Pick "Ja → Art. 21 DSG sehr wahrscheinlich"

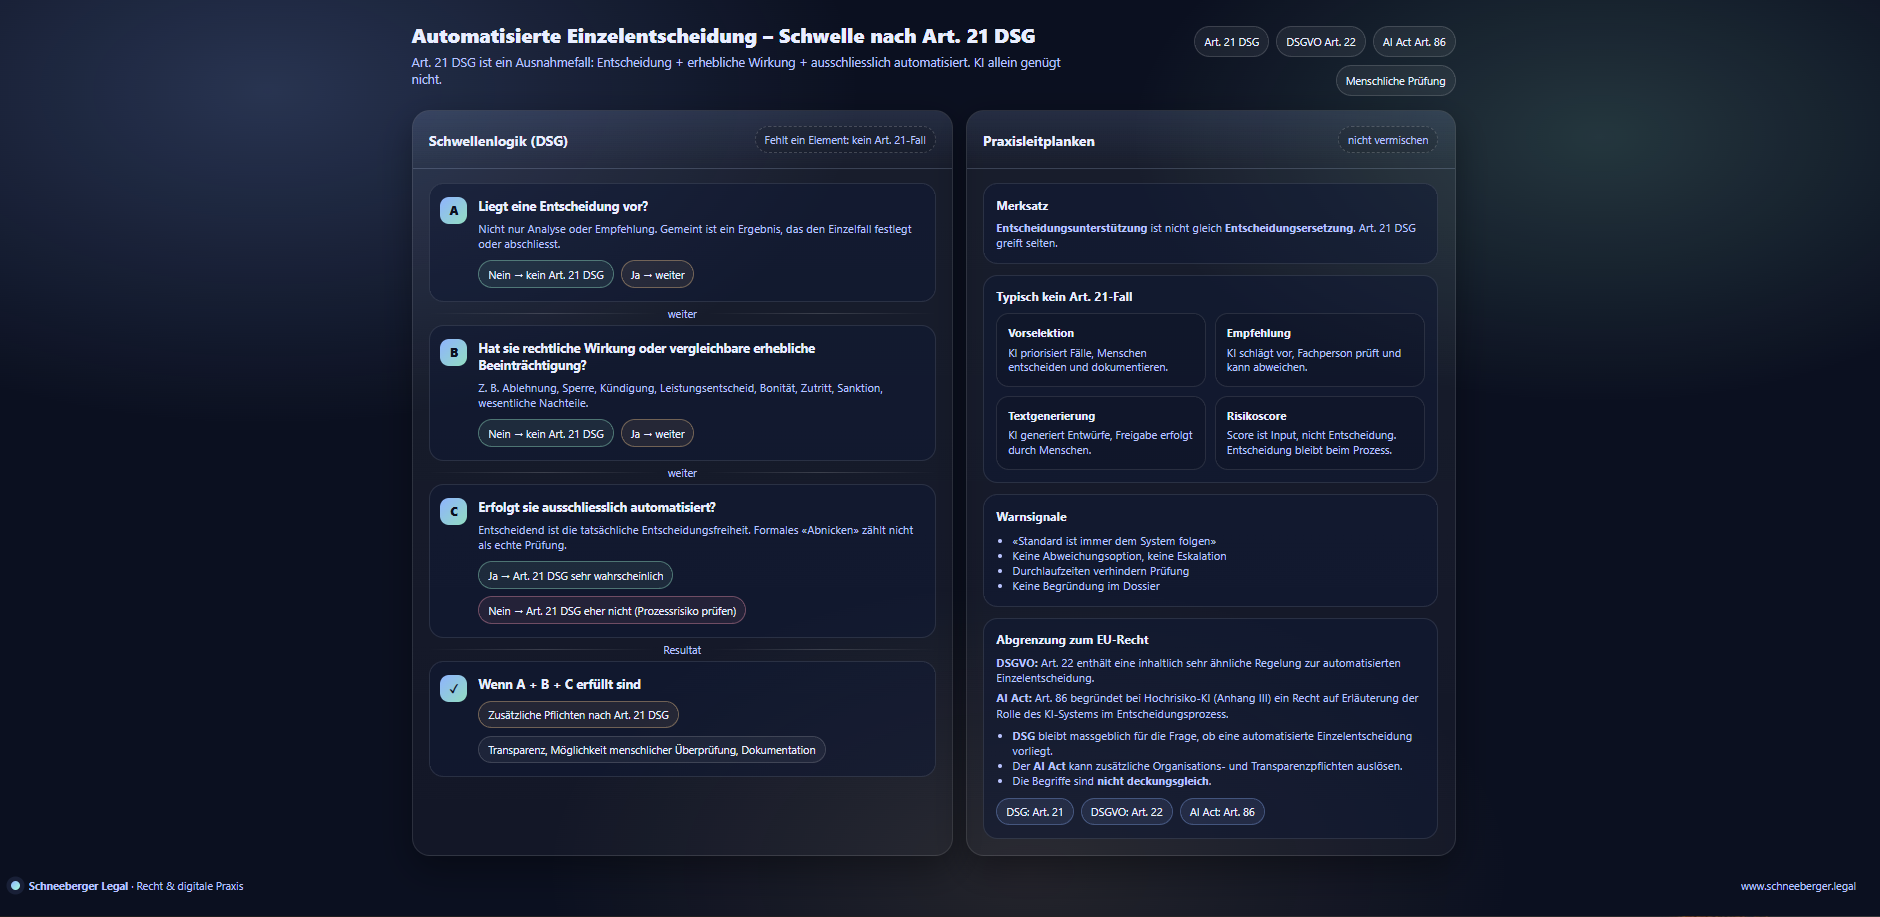pos(575,576)
